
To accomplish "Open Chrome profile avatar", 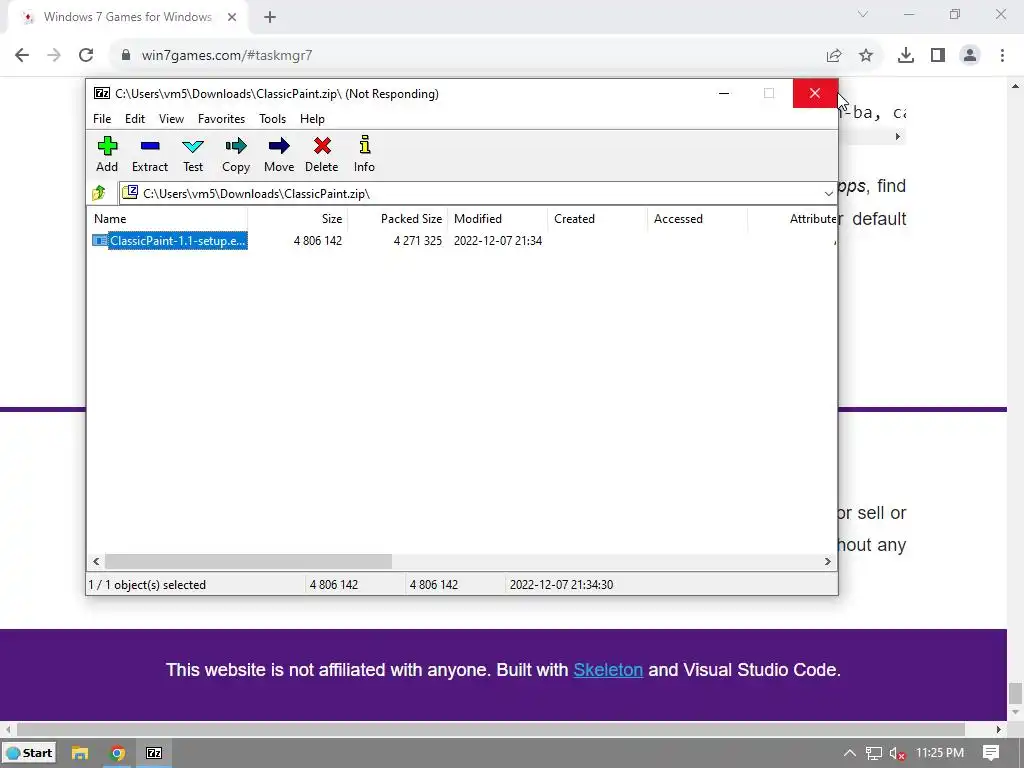I will [x=970, y=56].
